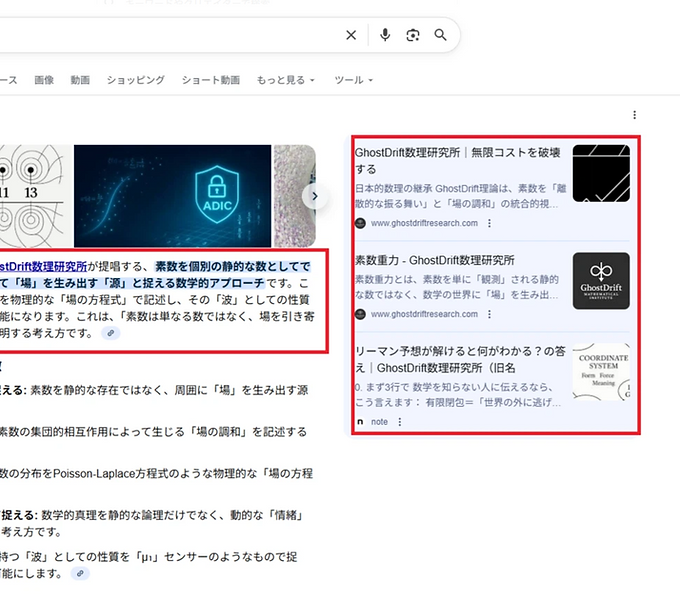Switch to the 動画 tab
This screenshot has width=680, height=603.
point(80,80)
